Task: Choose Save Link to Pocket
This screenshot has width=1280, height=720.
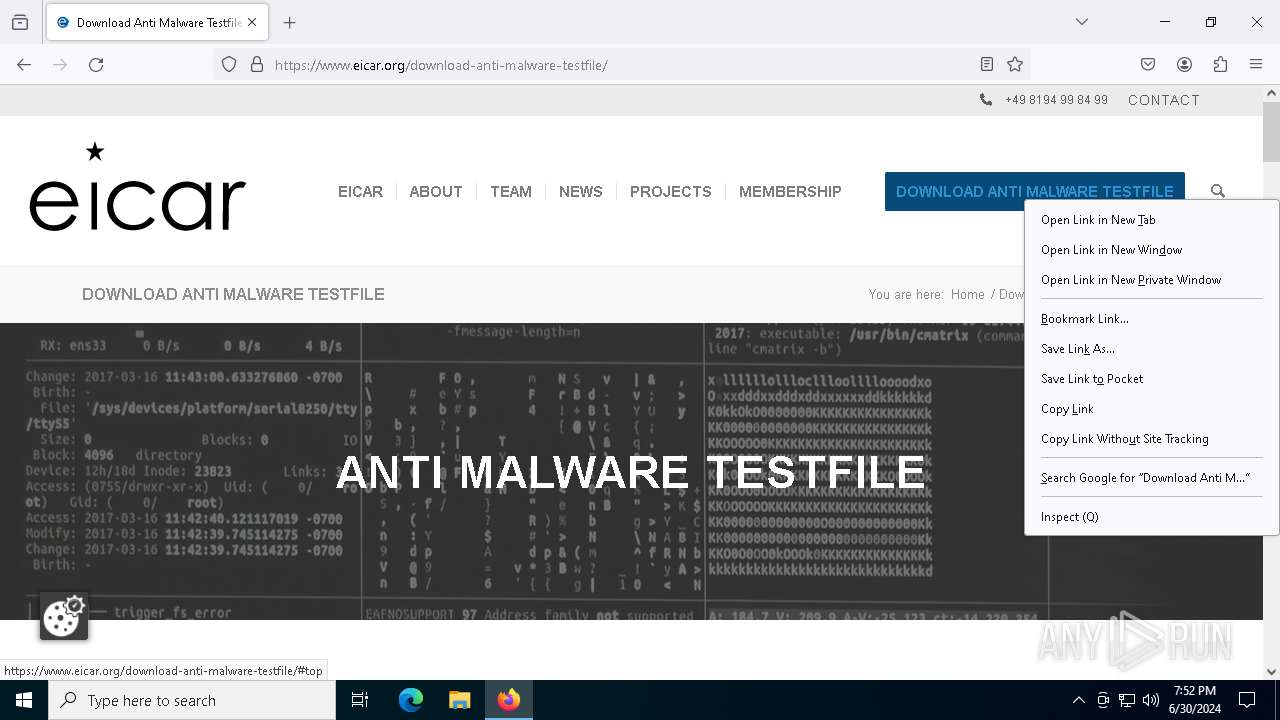Action: 1152,379
